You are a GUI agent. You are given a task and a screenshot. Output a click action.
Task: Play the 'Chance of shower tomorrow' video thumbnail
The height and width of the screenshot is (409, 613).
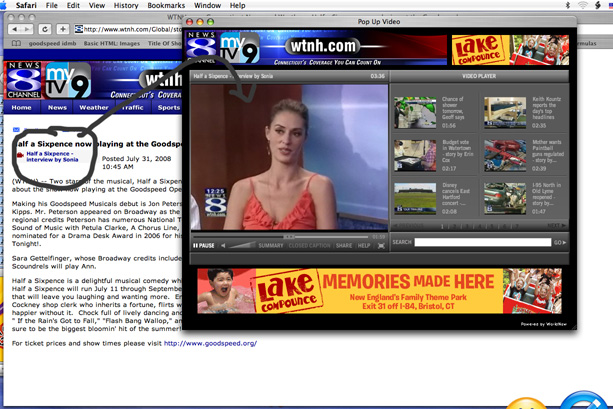(414, 112)
